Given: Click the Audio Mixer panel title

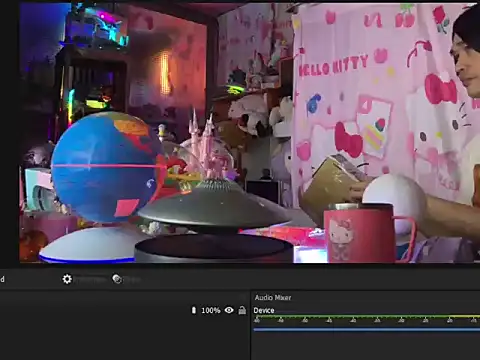Looking at the screenshot, I should (x=273, y=297).
